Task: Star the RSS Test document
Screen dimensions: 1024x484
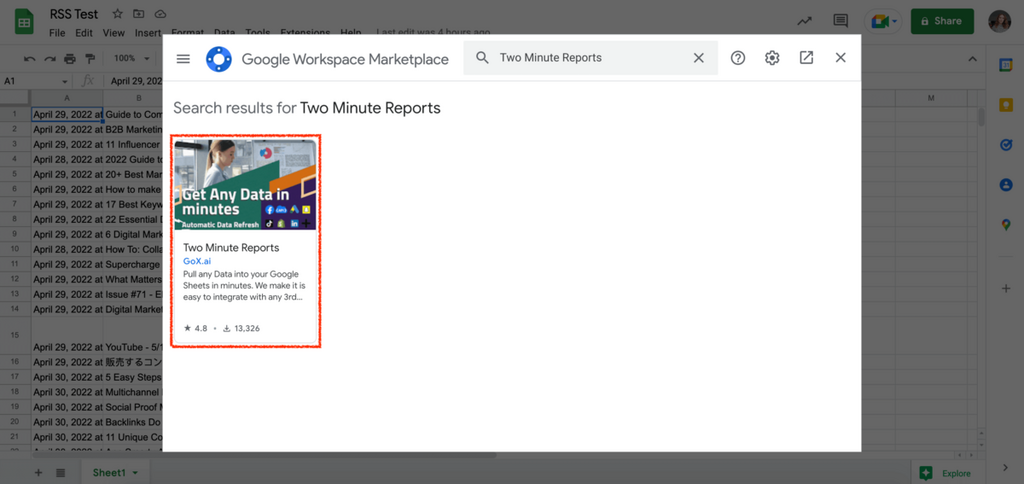Action: point(118,14)
